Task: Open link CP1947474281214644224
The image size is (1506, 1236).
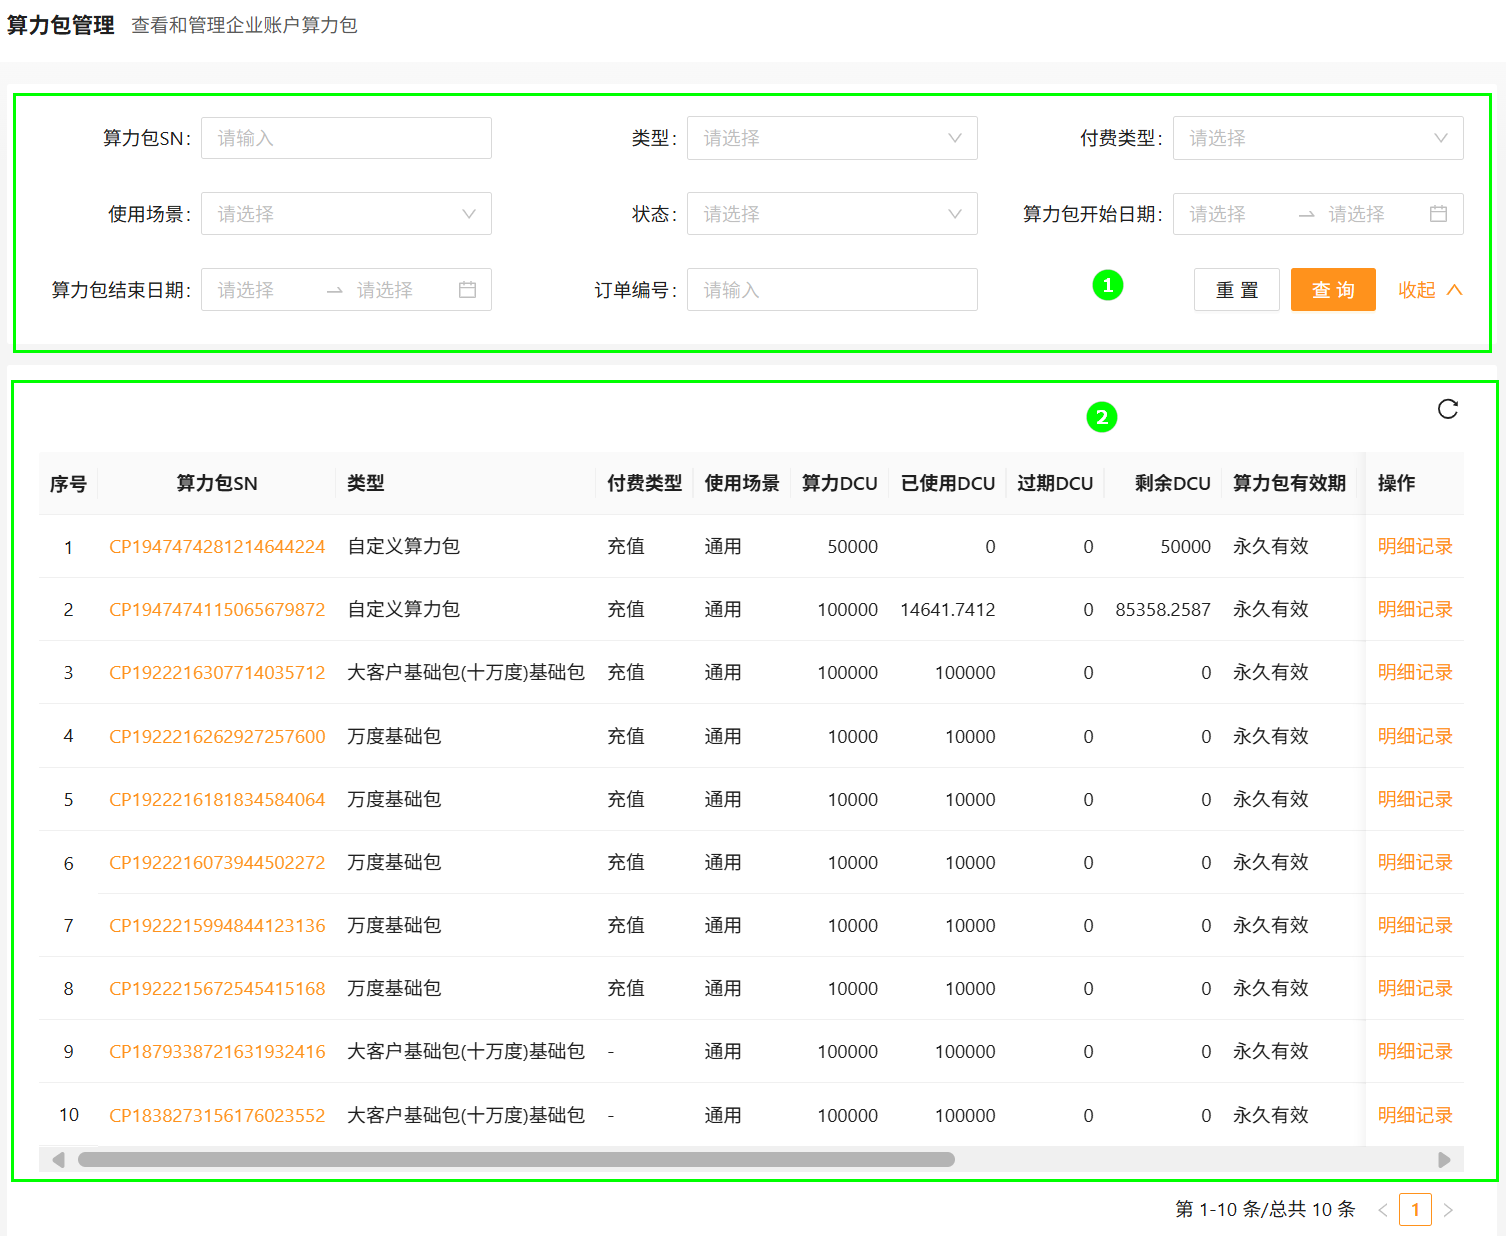Action: 217,547
